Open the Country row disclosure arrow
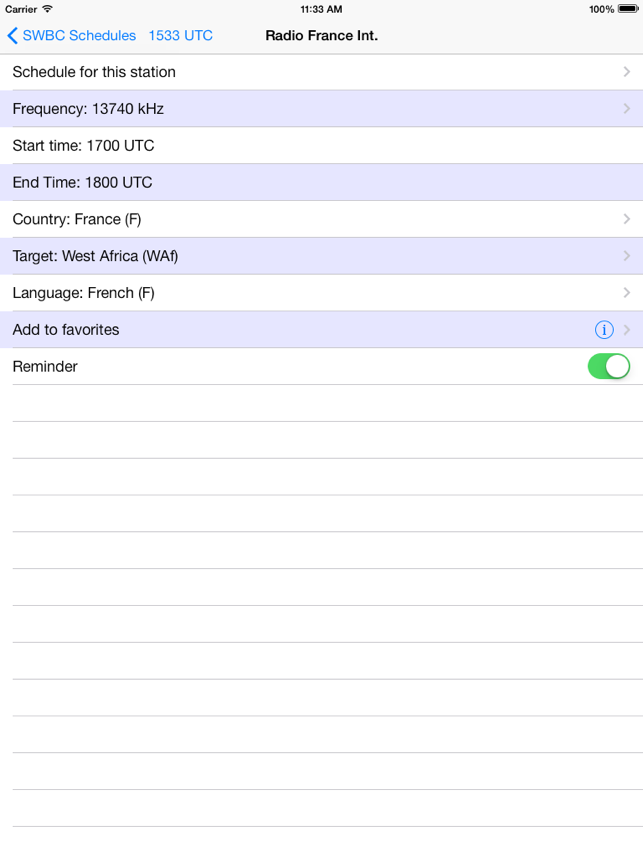 coord(627,219)
